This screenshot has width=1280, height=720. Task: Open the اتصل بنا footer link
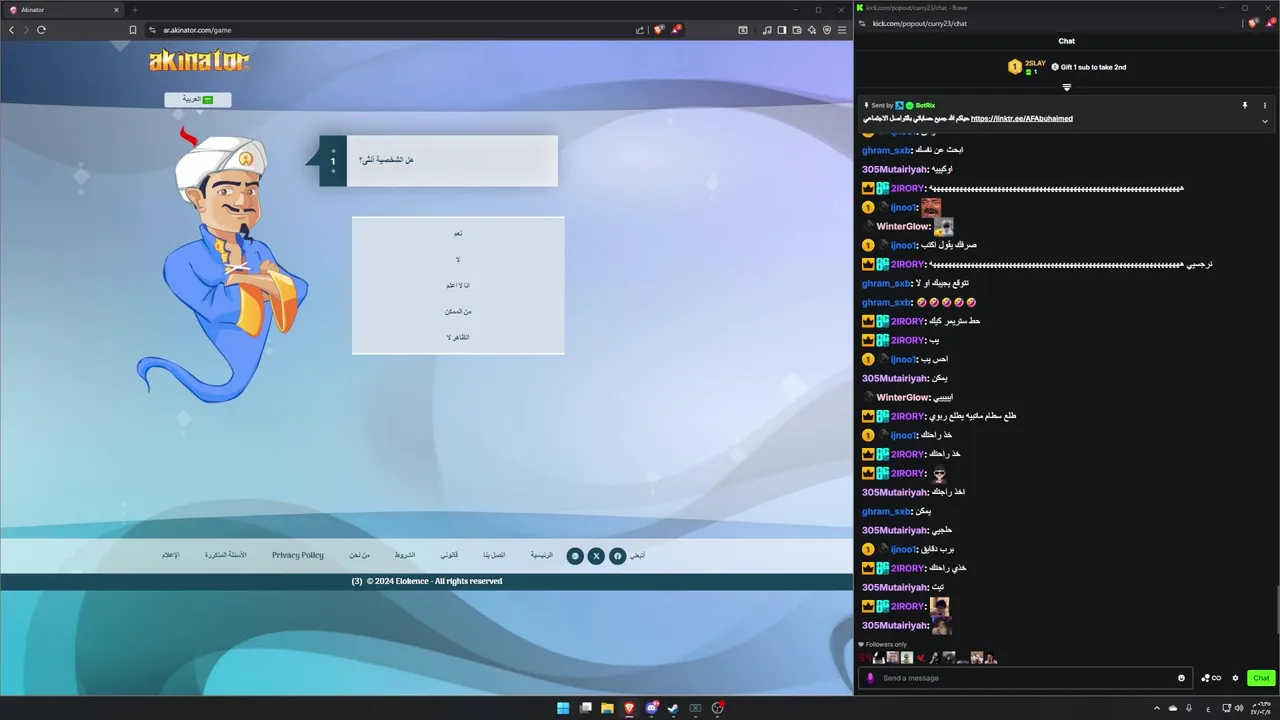tap(494, 555)
